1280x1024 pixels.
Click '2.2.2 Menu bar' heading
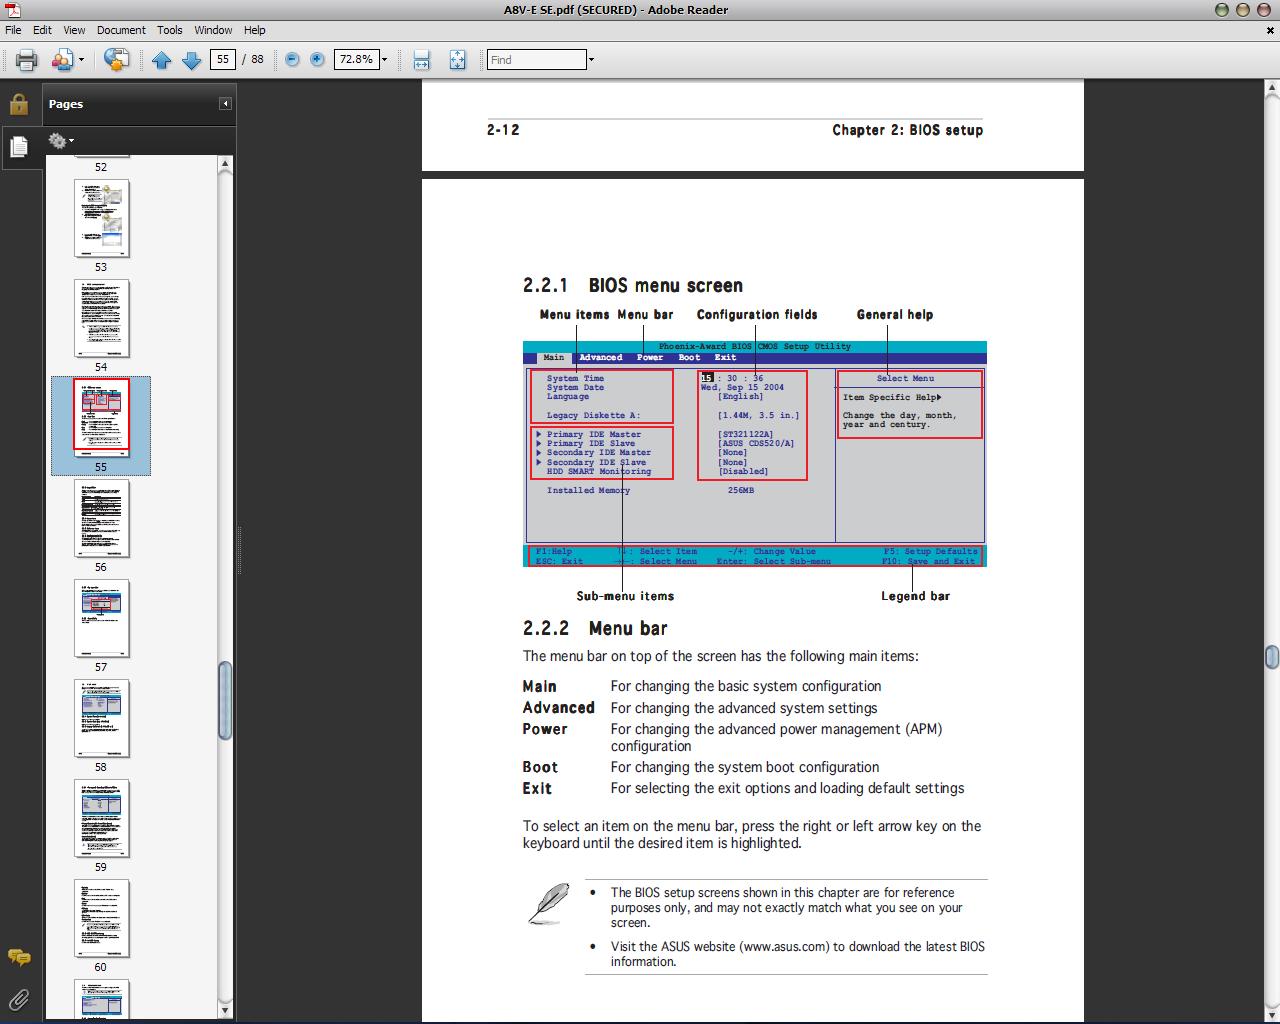coord(595,629)
